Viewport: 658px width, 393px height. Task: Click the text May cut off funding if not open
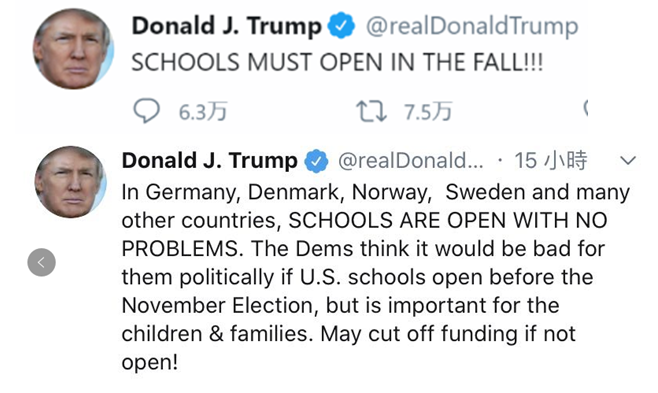(x=348, y=348)
